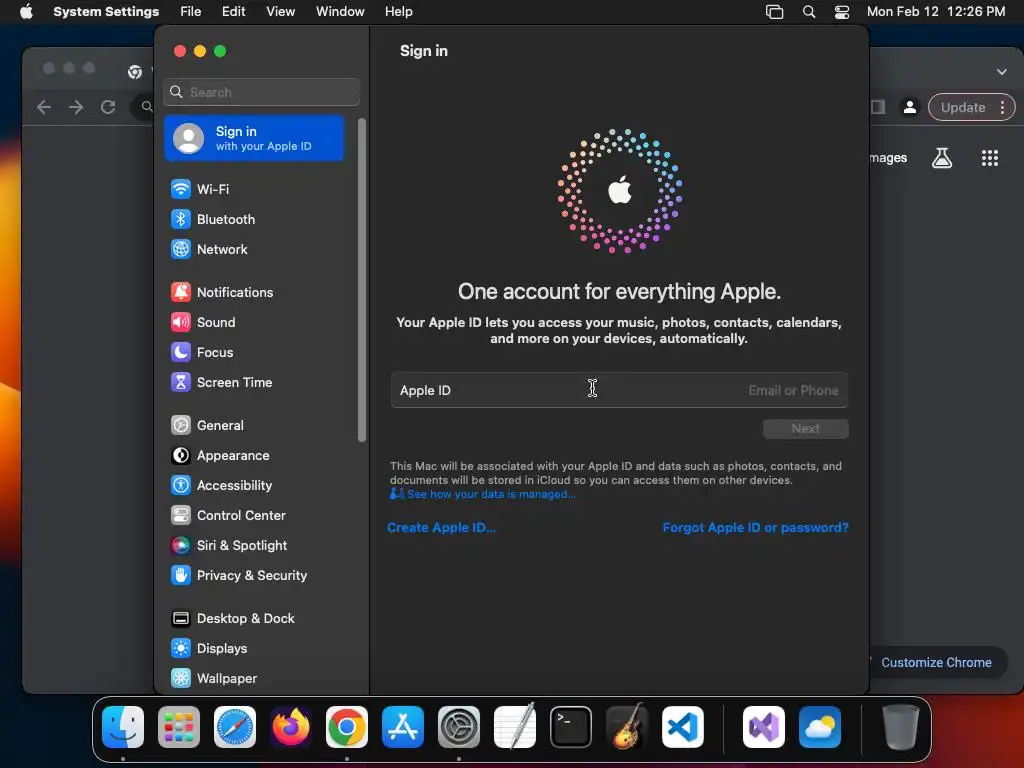This screenshot has width=1024, height=768.
Task: Click Chrome's Update button
Action: click(963, 107)
